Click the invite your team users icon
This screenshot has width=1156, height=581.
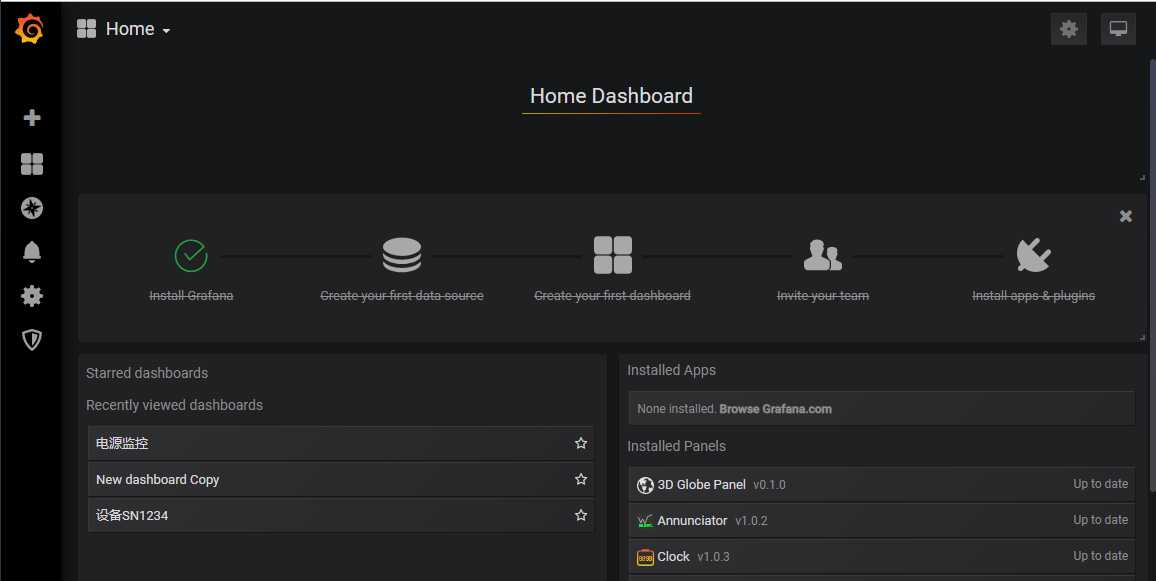point(823,255)
